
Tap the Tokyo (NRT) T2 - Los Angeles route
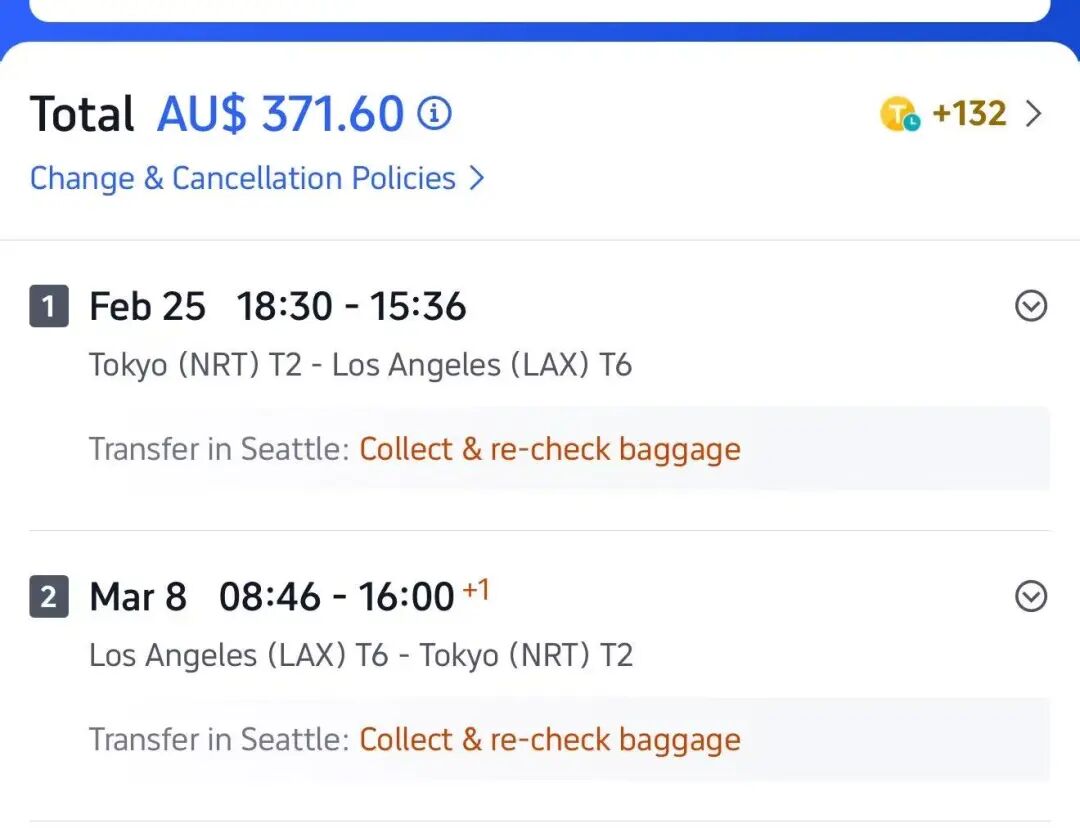pyautogui.click(x=360, y=365)
